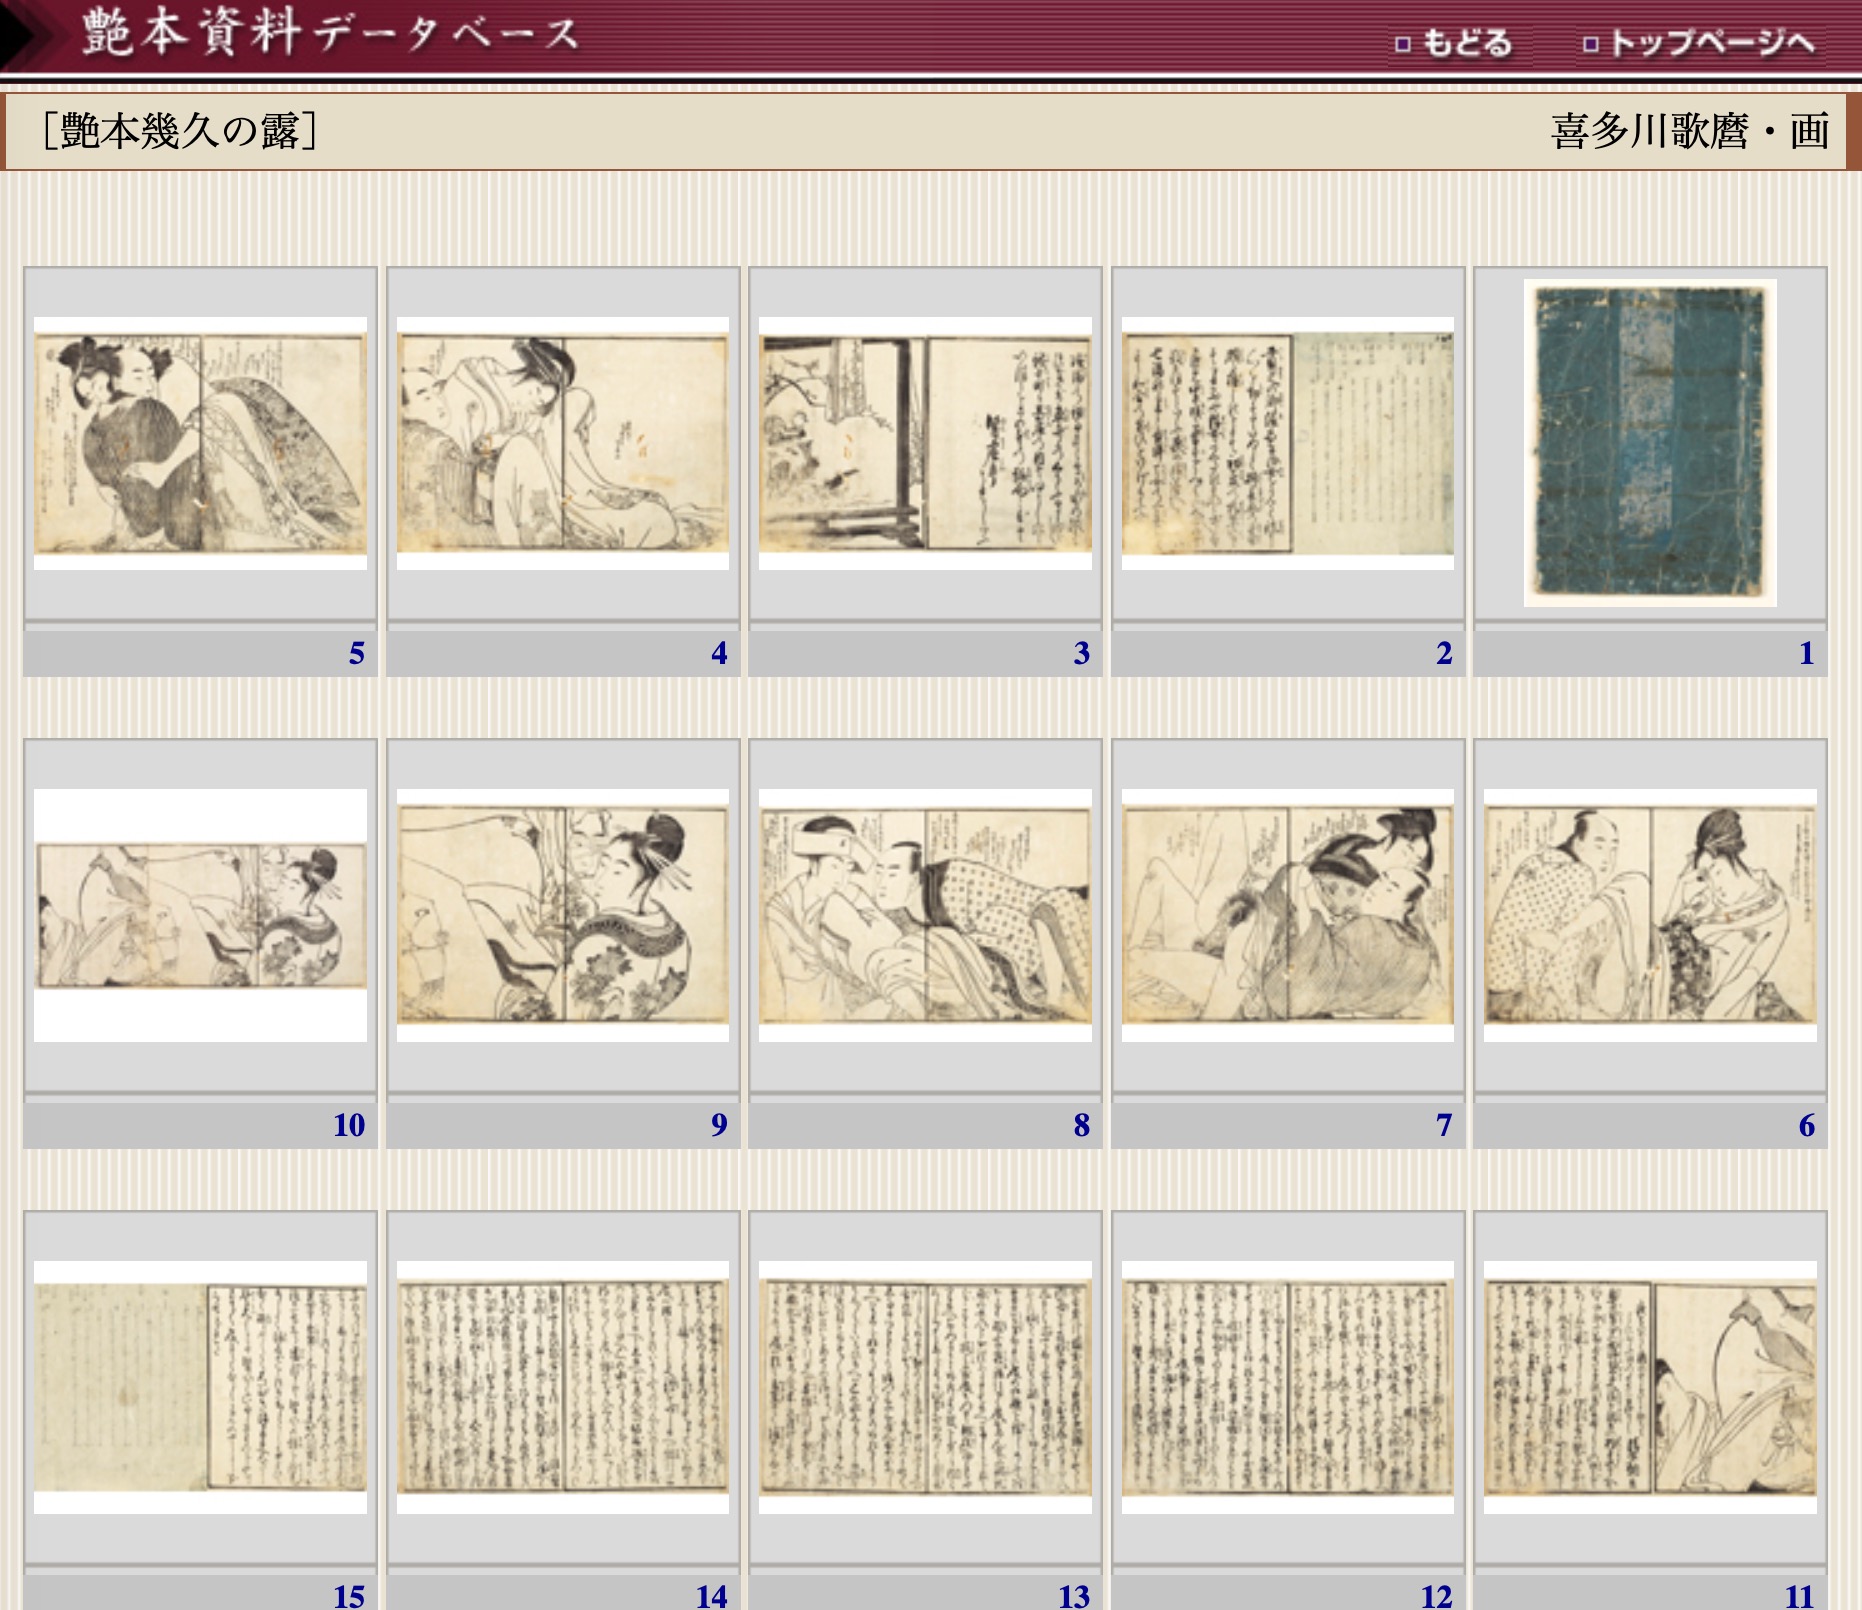View text page spread 12 thumbnail
Screen dimensions: 1862x1610
pos(1287,1387)
